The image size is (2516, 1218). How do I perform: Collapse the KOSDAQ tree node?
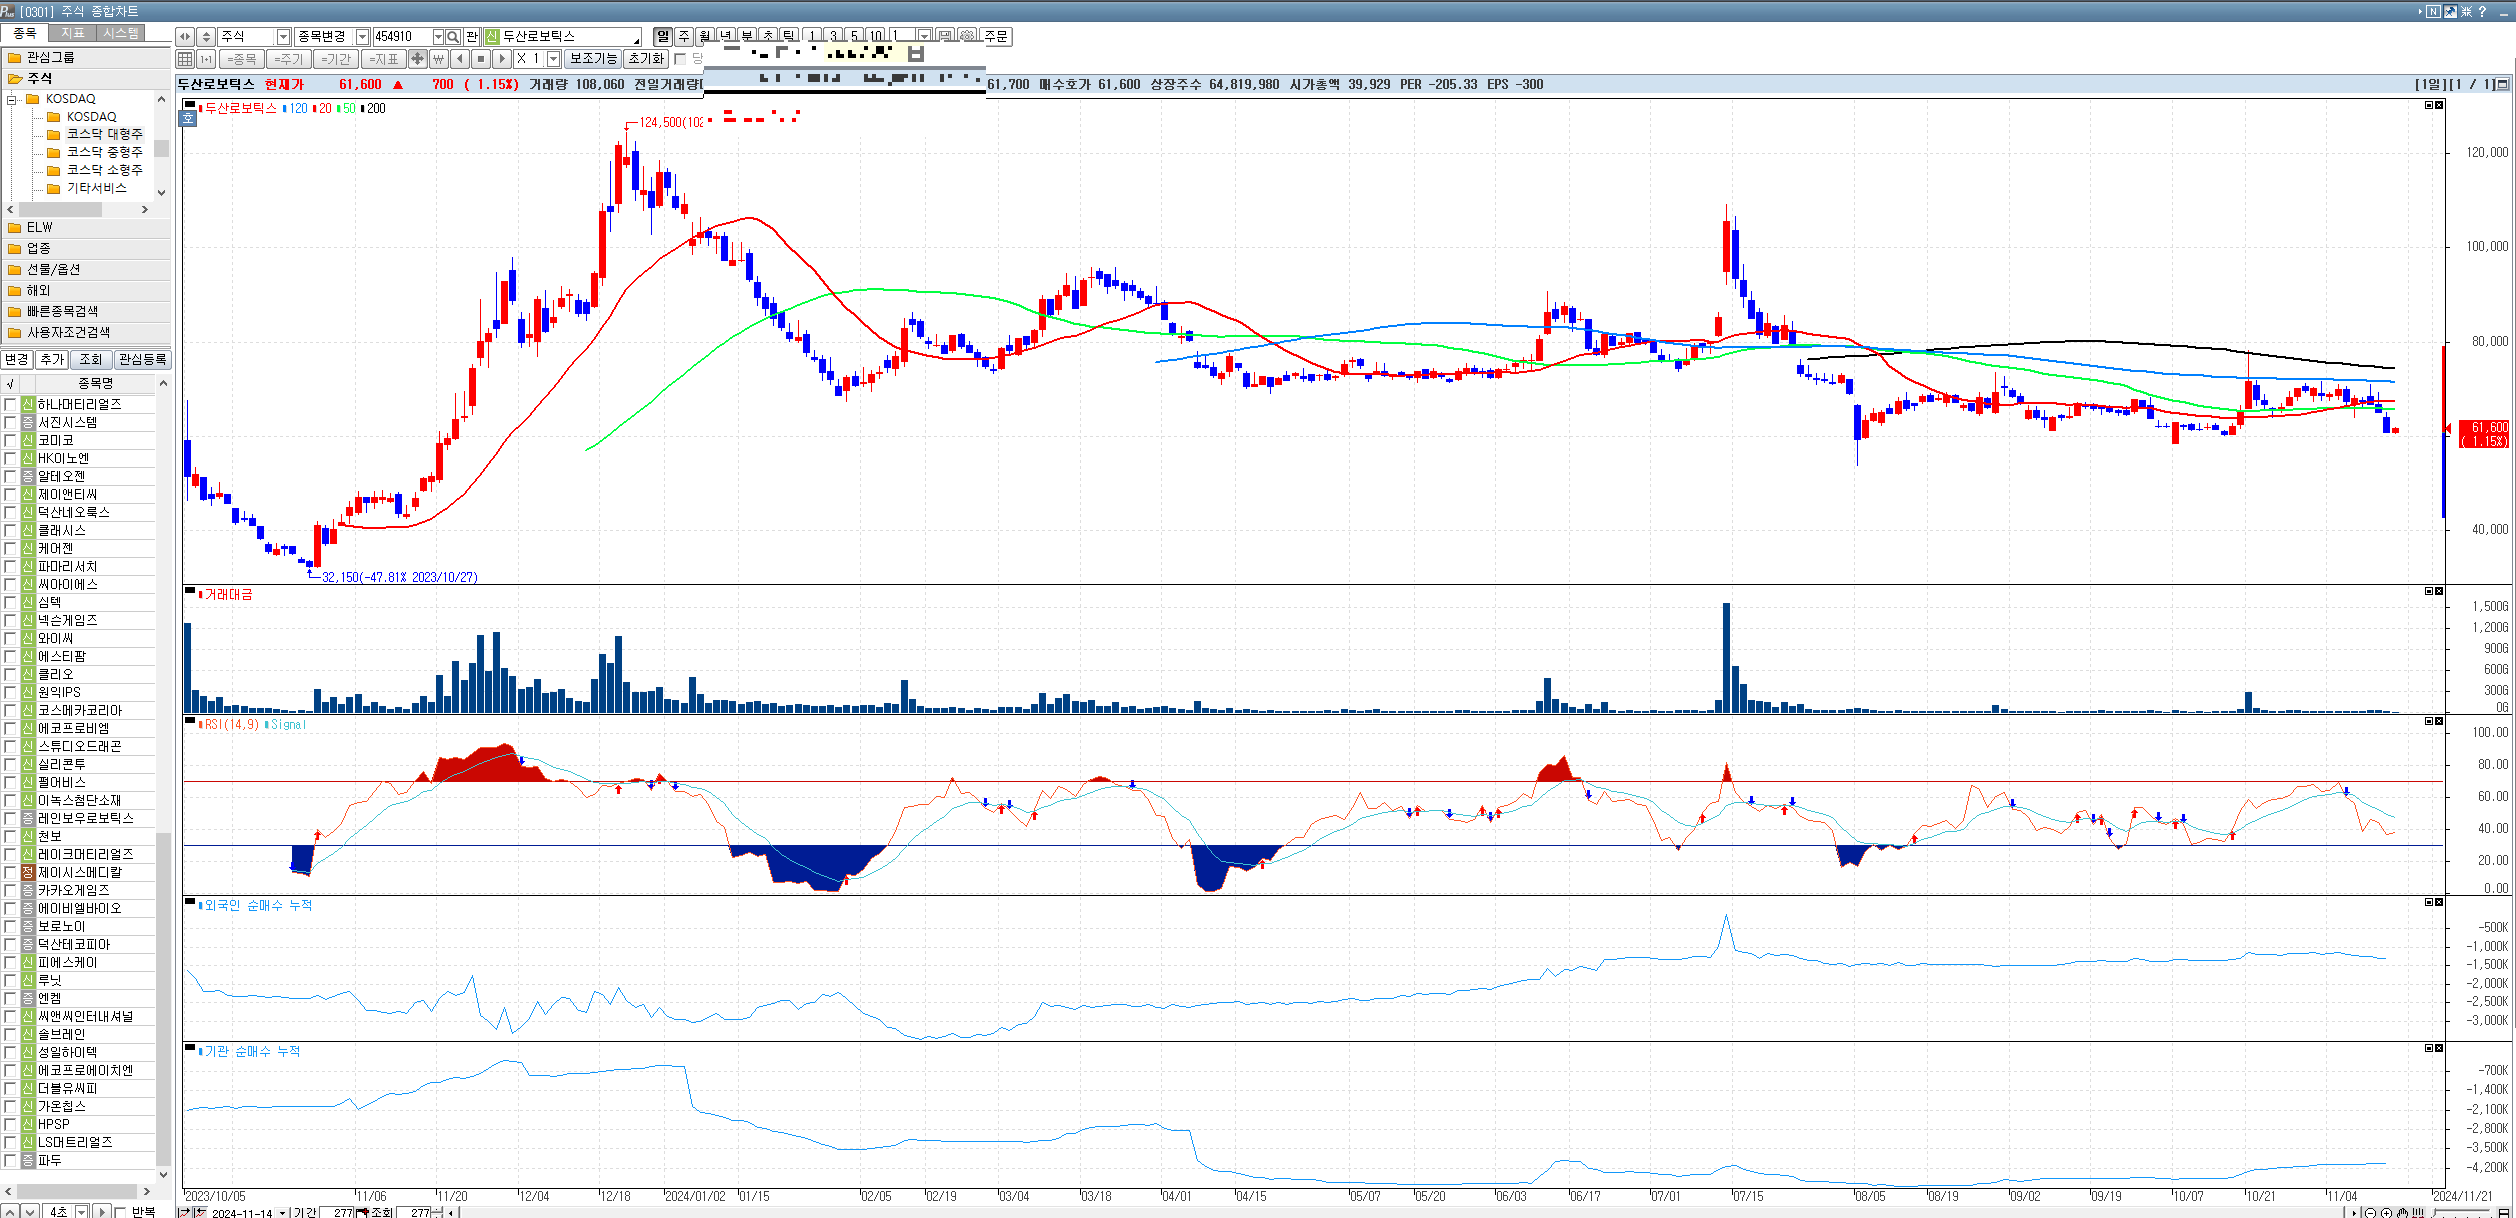click(x=11, y=99)
